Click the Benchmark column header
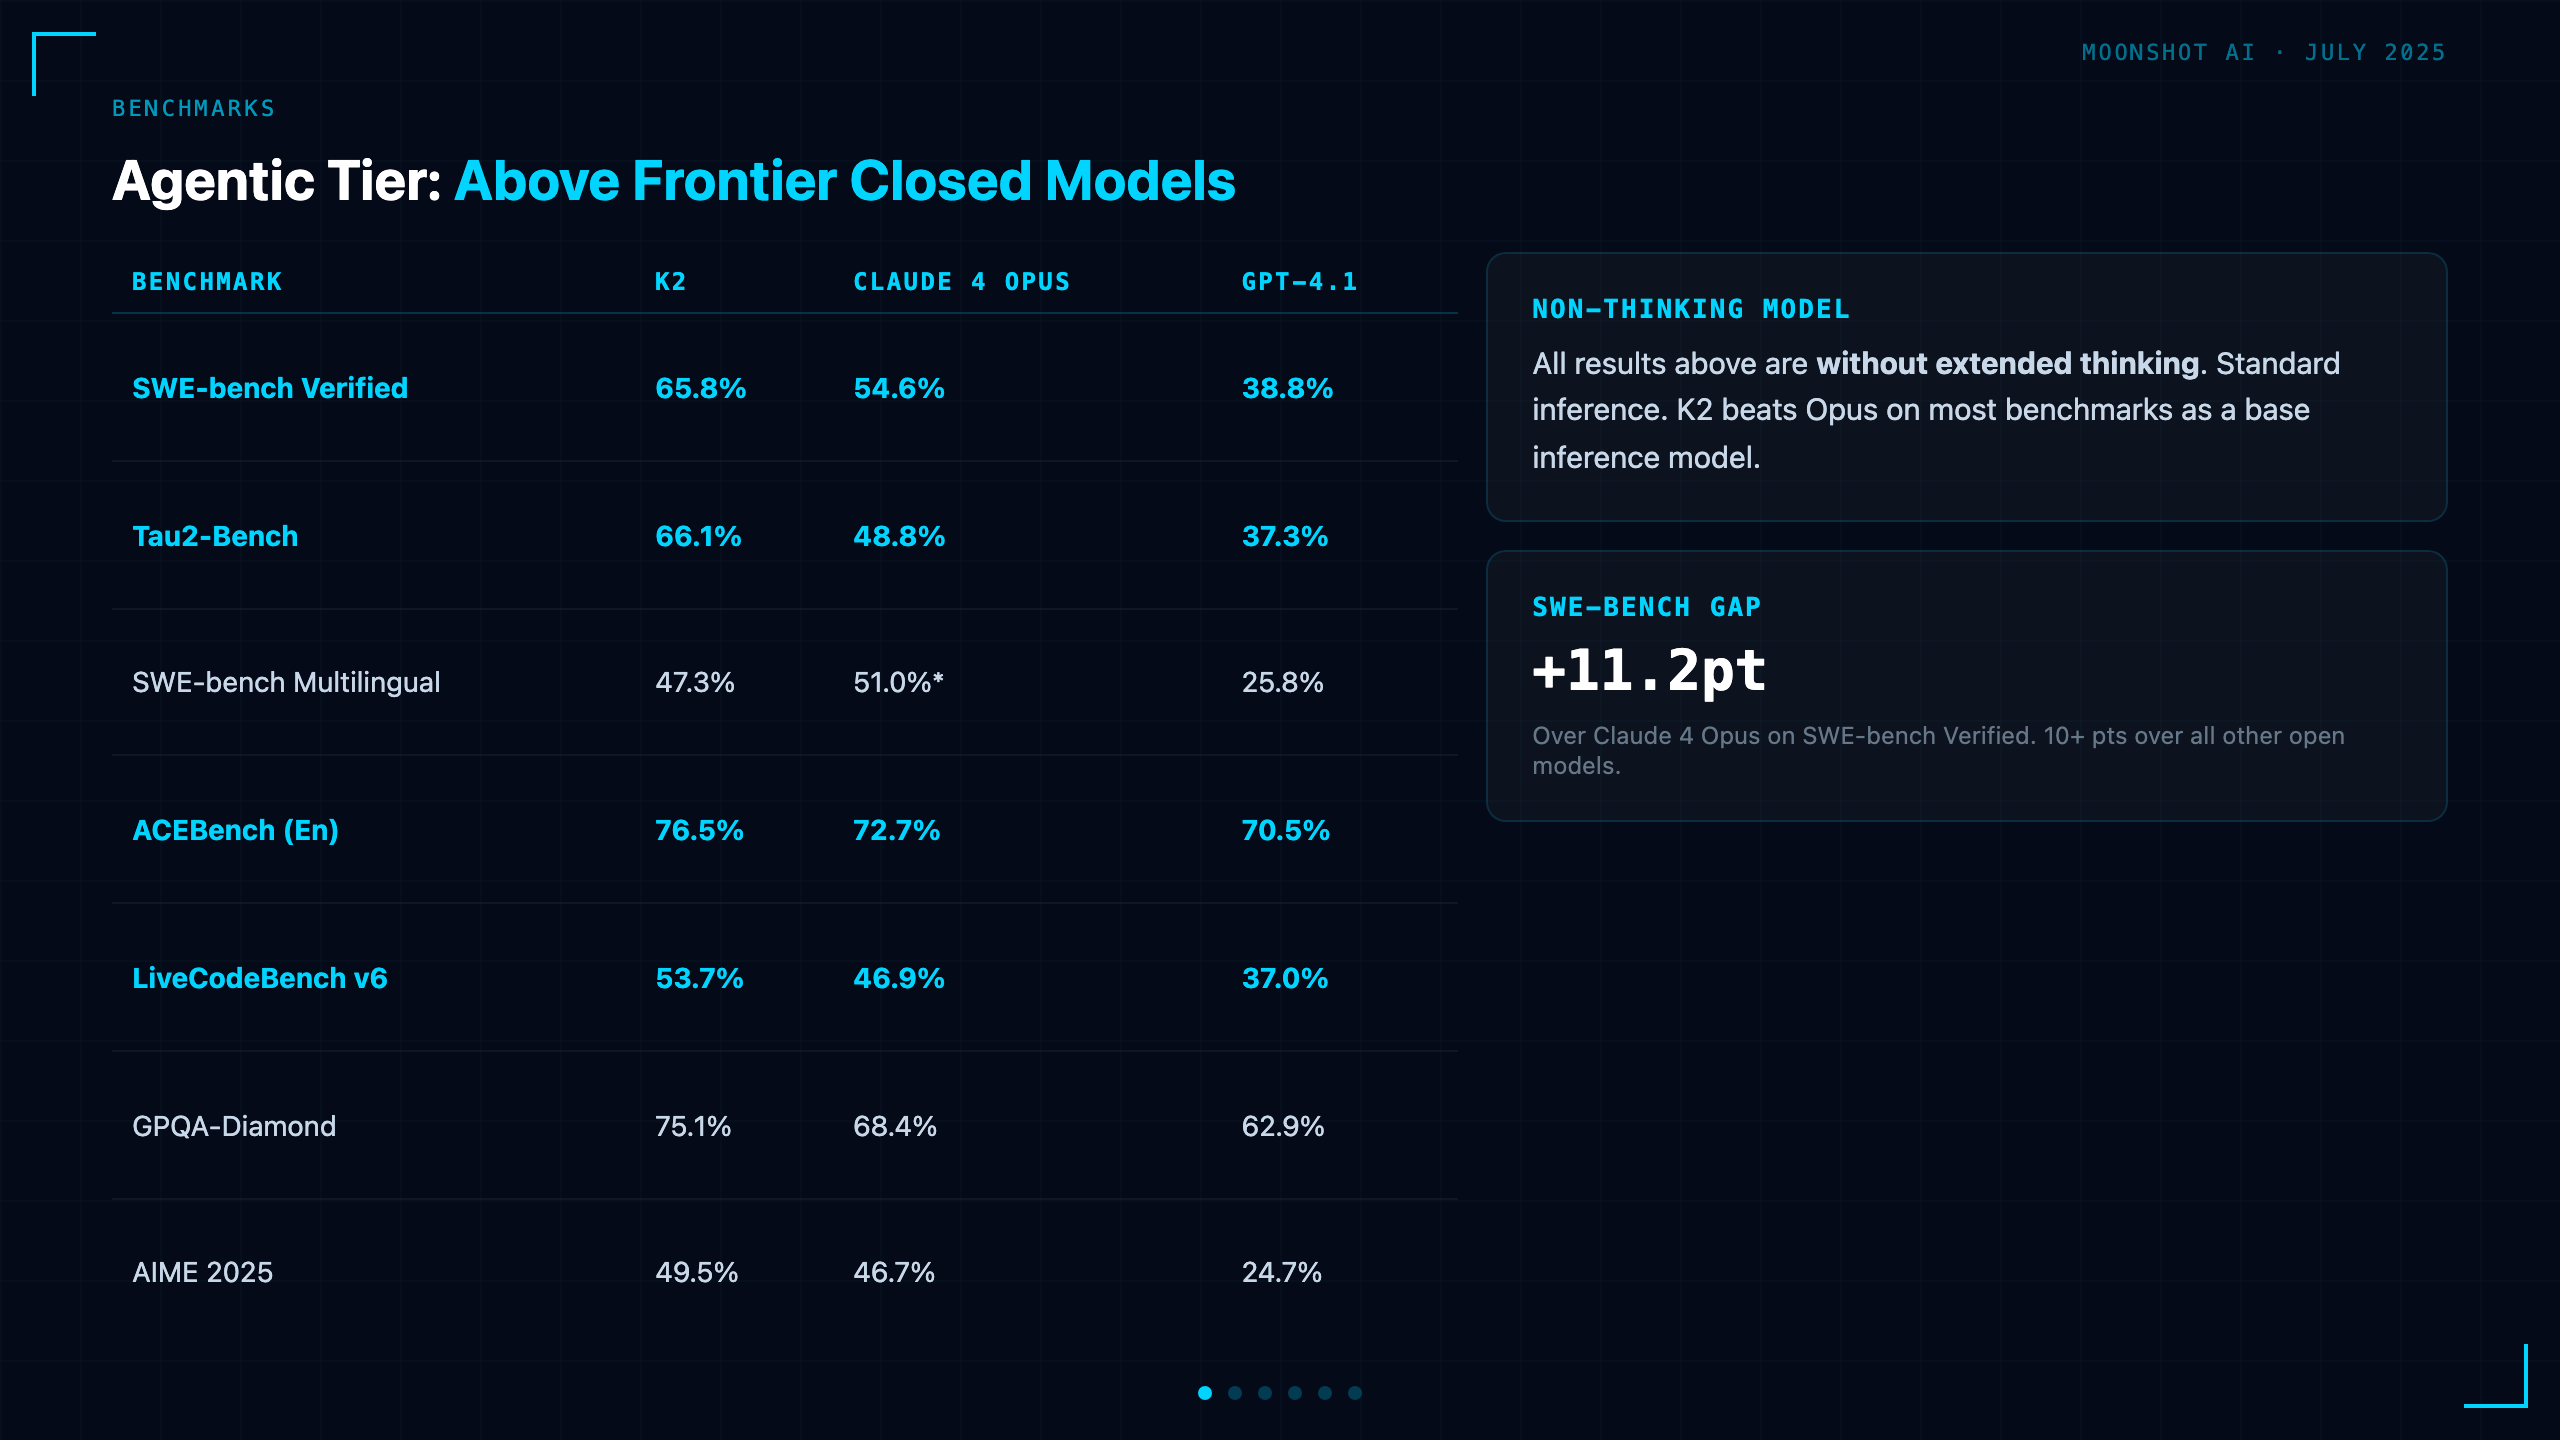2560x1440 pixels. [x=207, y=282]
